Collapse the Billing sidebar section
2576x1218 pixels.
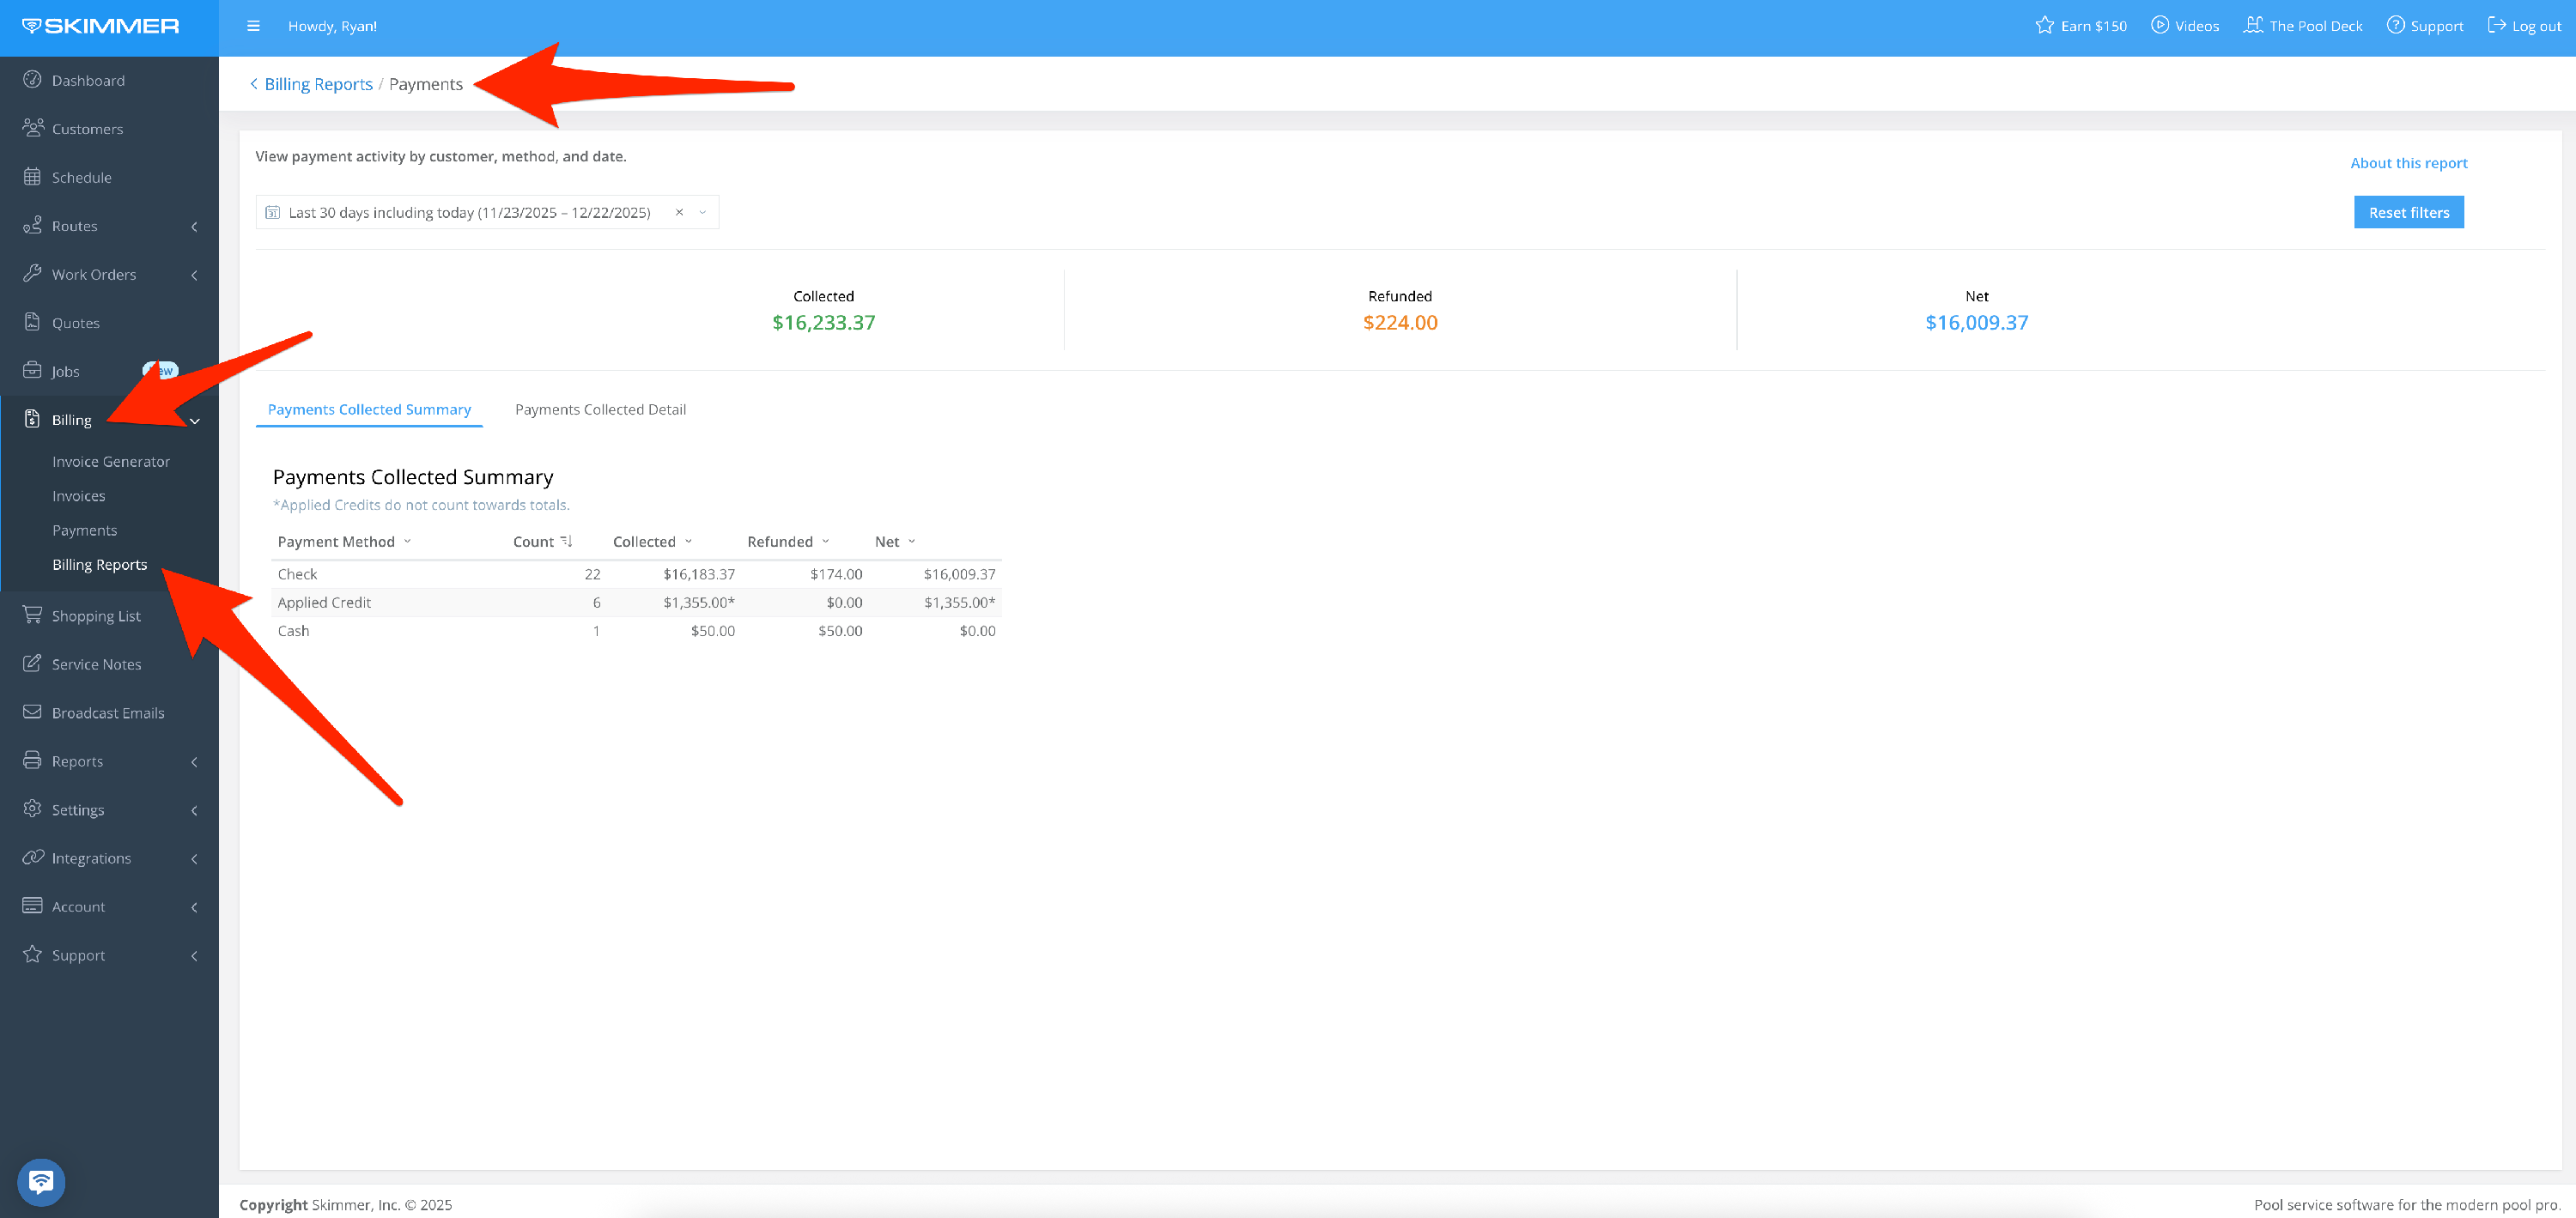coord(195,421)
